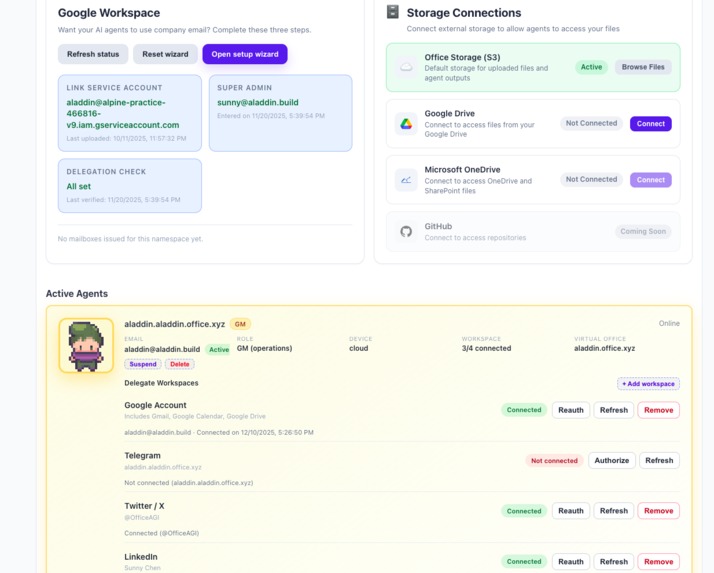The image size is (714, 573).
Task: Click the Storage Connections cabinet icon
Action: click(x=393, y=12)
